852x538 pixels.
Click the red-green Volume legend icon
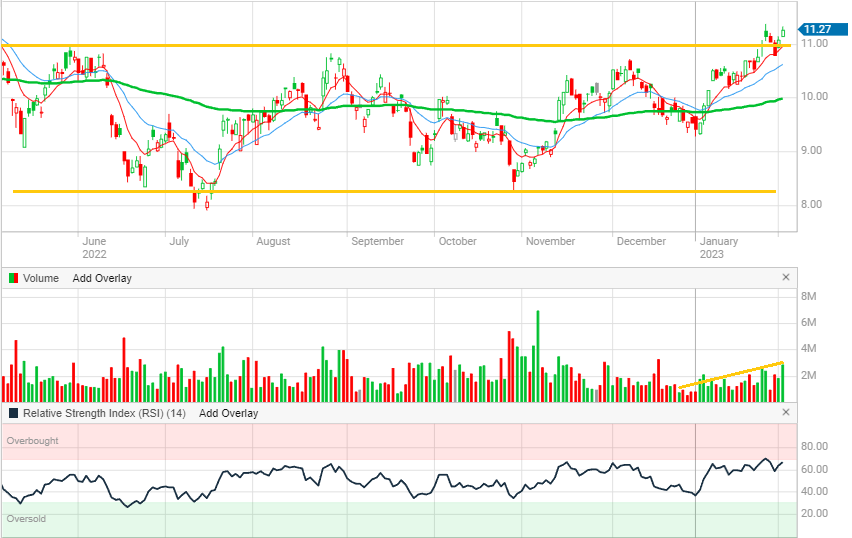click(x=13, y=278)
